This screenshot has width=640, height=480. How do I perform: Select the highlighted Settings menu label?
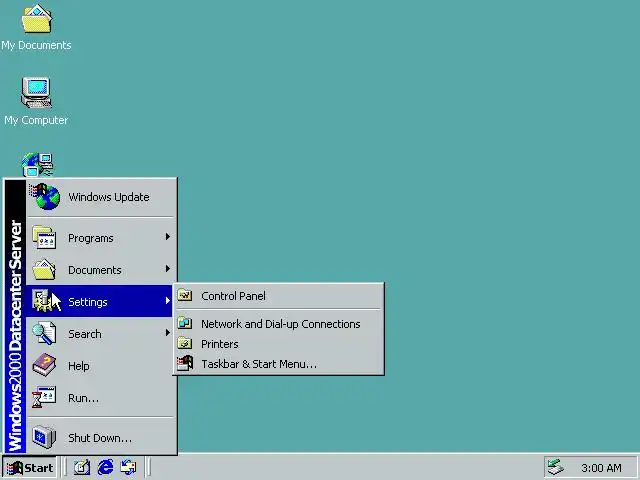coord(88,302)
